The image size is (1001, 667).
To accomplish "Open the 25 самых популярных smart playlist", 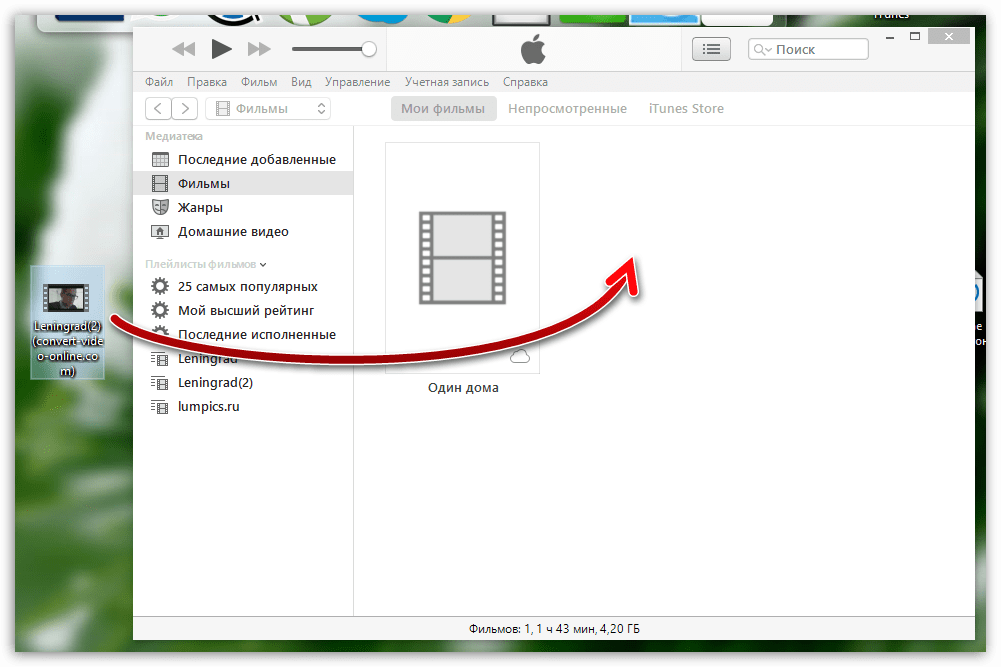I will [247, 286].
